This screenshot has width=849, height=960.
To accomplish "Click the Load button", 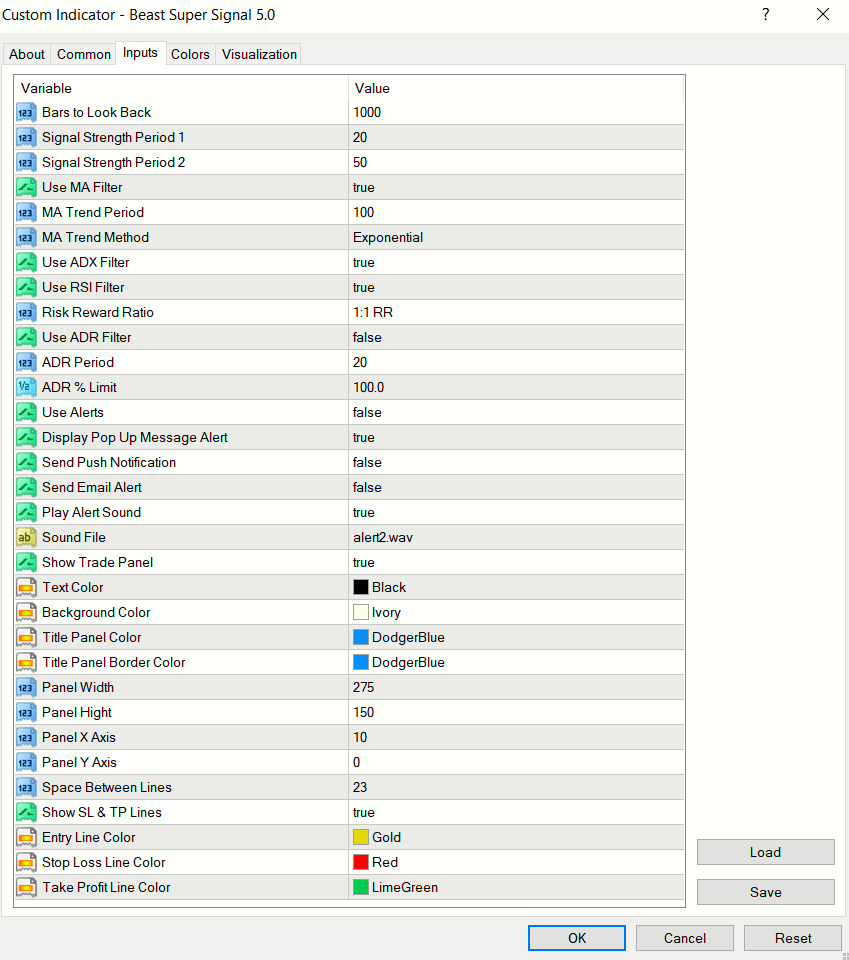I will [x=765, y=852].
